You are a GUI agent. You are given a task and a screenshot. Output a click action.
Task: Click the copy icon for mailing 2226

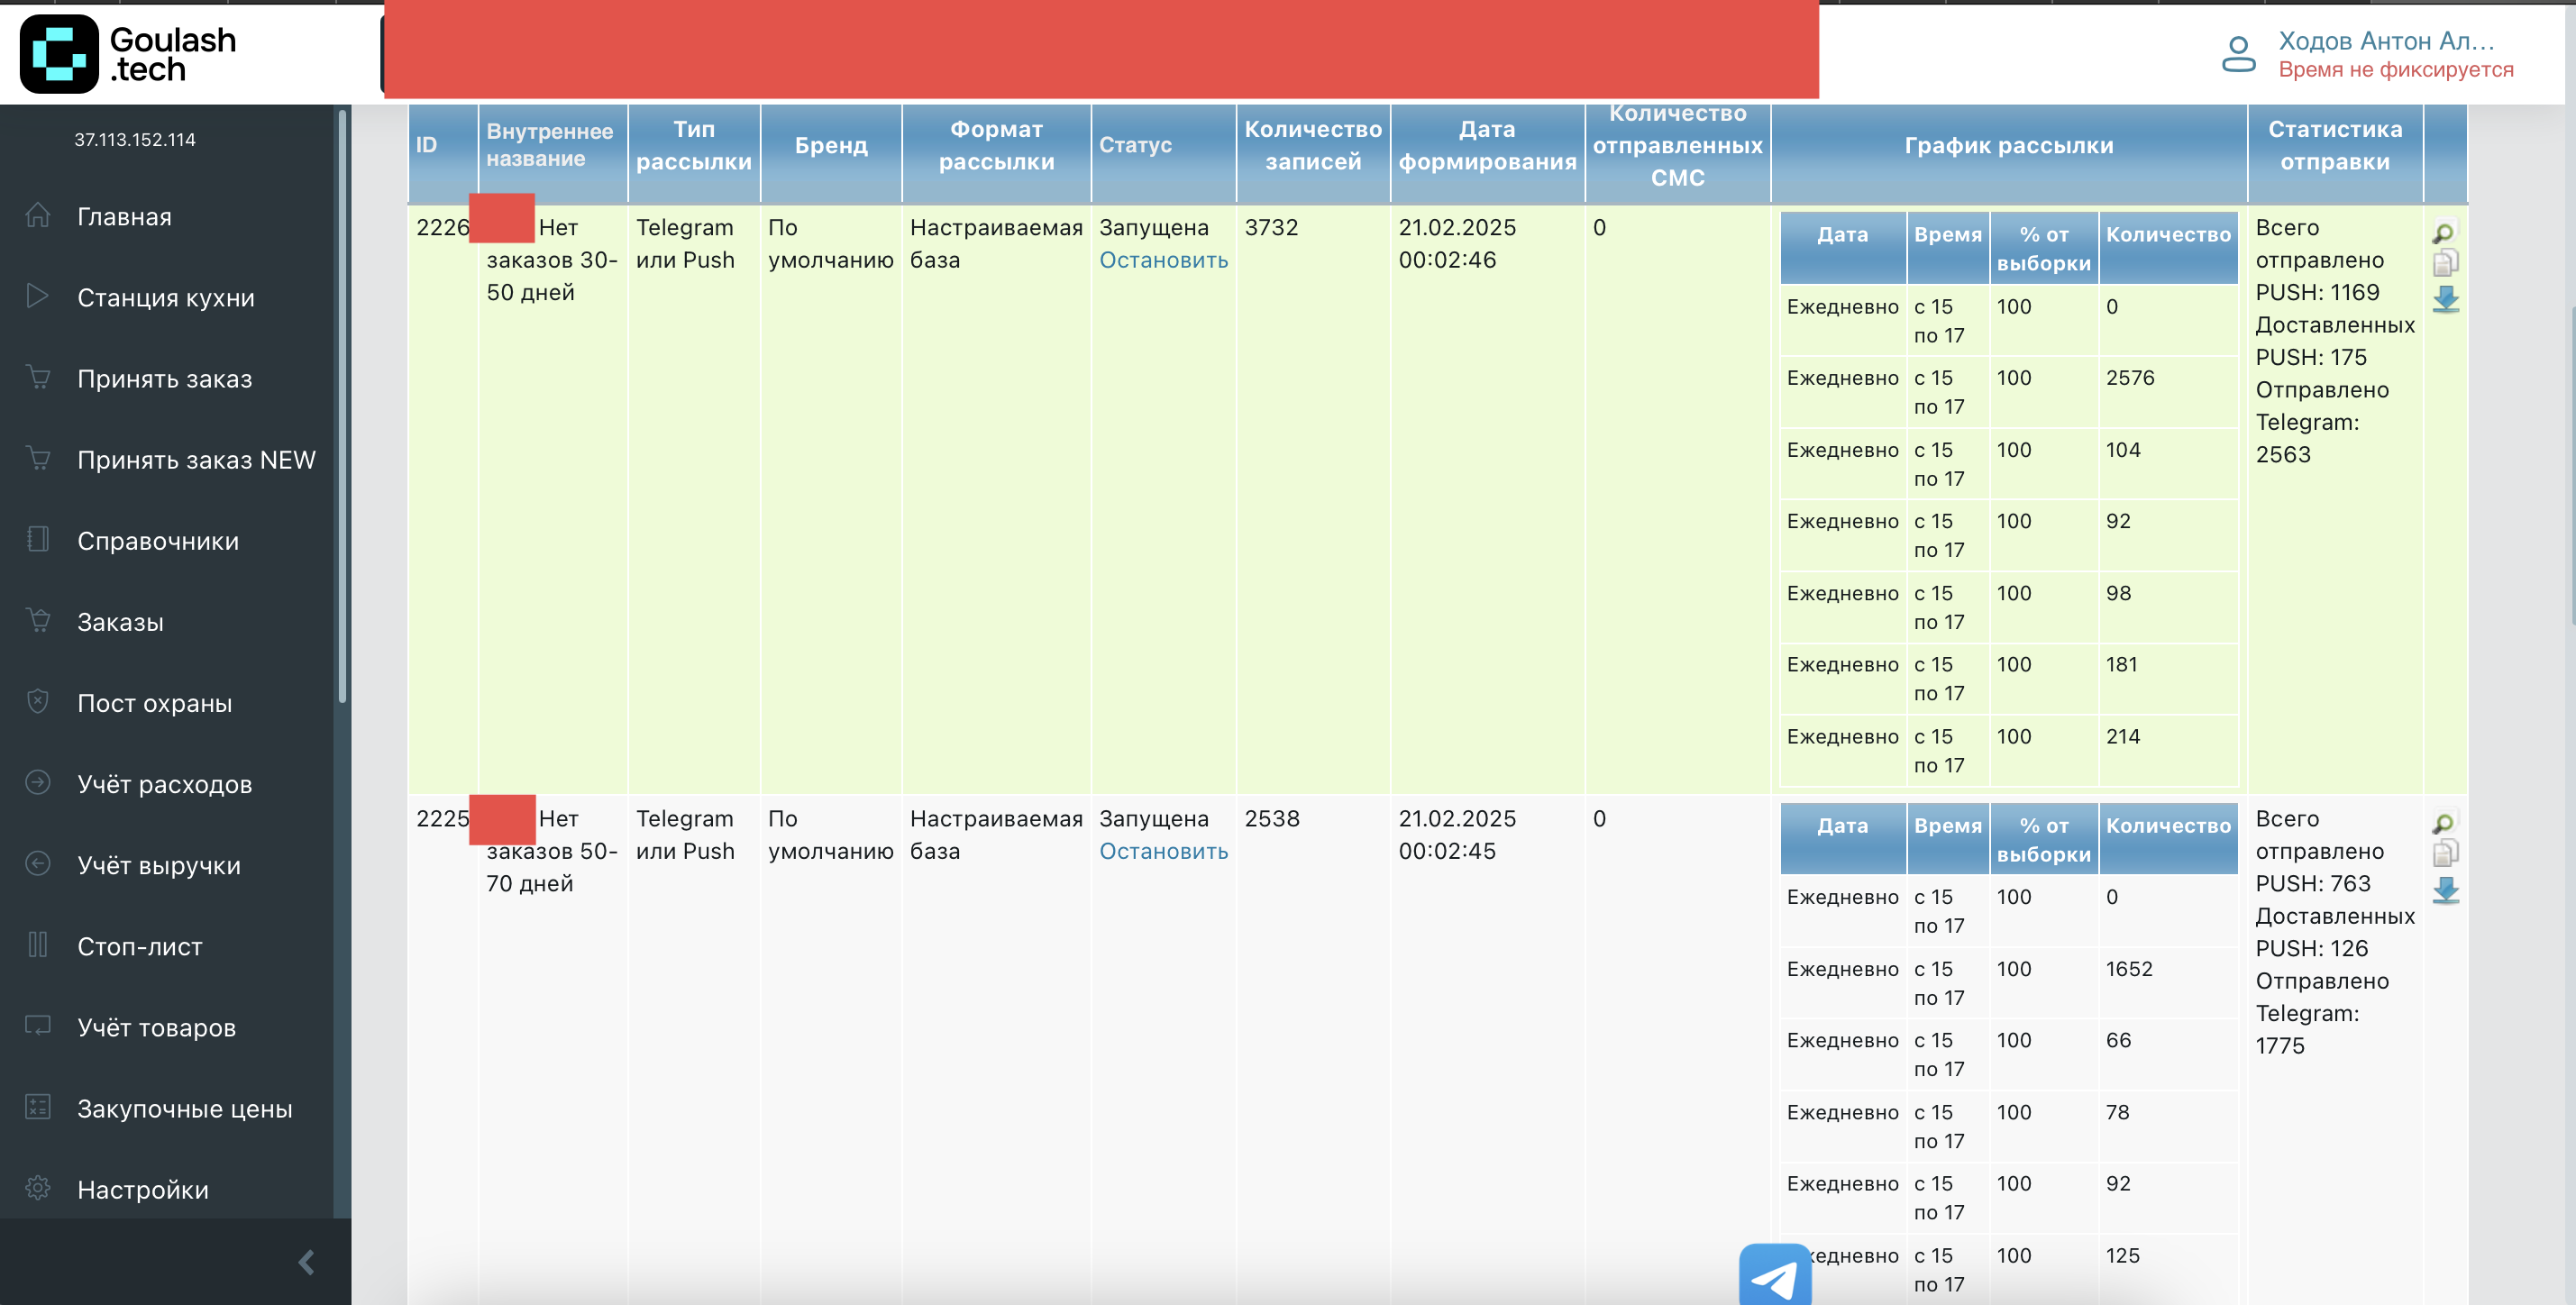click(2445, 263)
